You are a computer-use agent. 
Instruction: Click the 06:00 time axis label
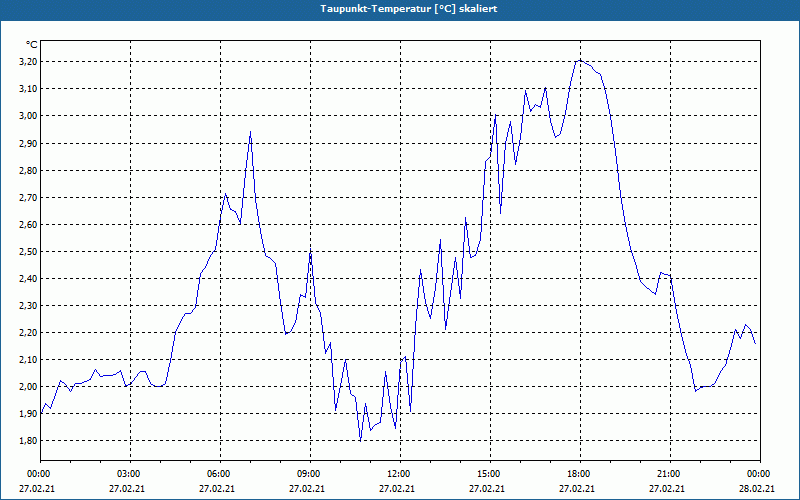point(220,474)
